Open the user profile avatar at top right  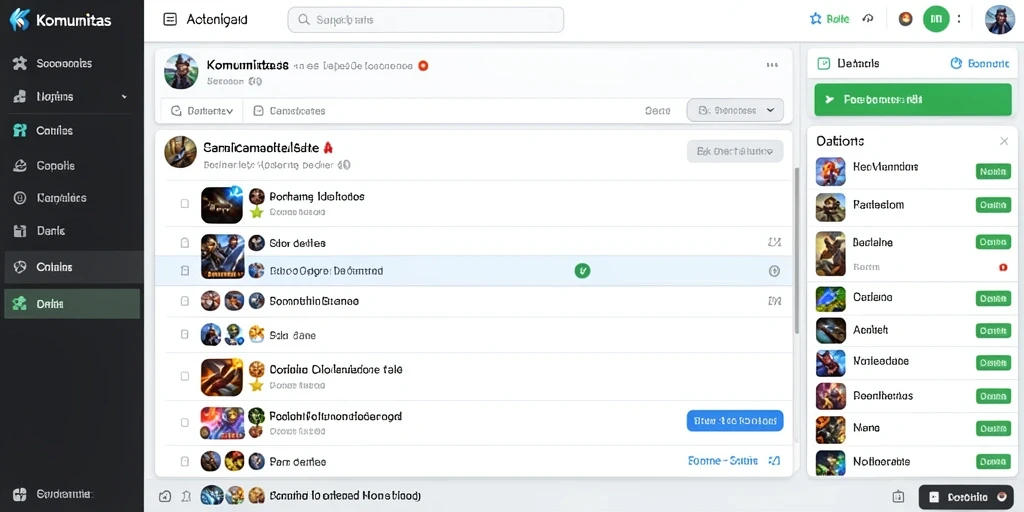[999, 20]
